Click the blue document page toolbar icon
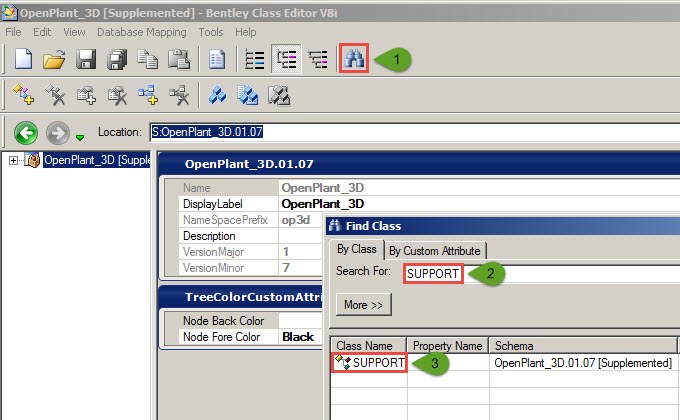The width and height of the screenshot is (680, 420). (216, 59)
